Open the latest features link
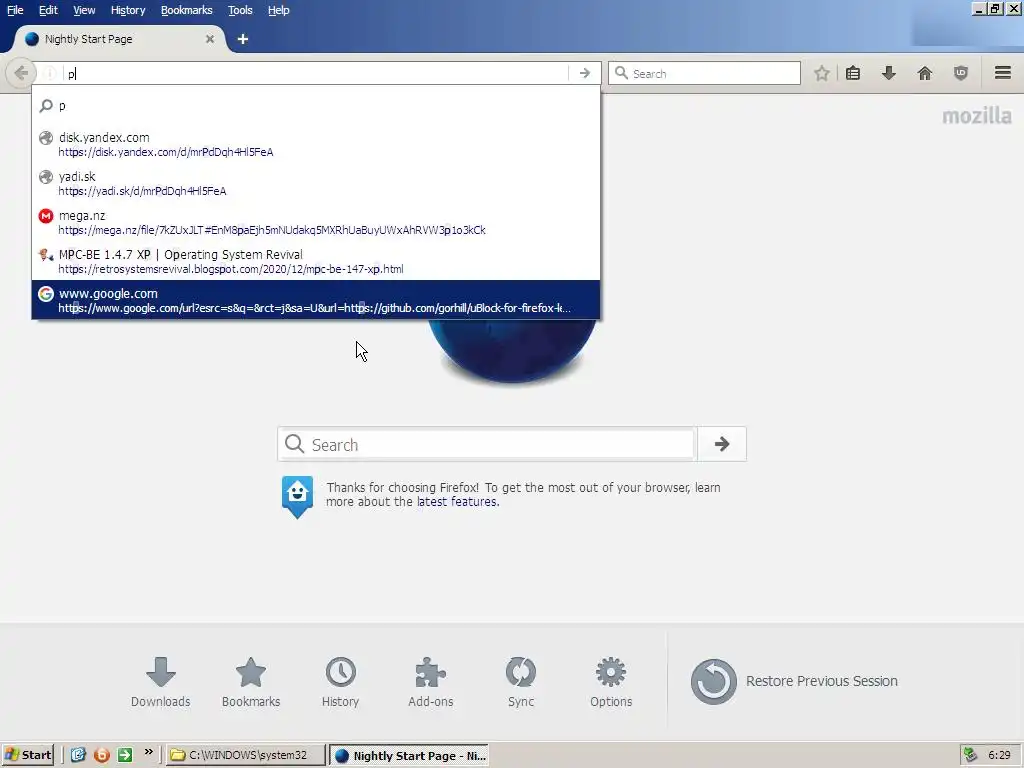This screenshot has width=1024, height=768. 457,502
